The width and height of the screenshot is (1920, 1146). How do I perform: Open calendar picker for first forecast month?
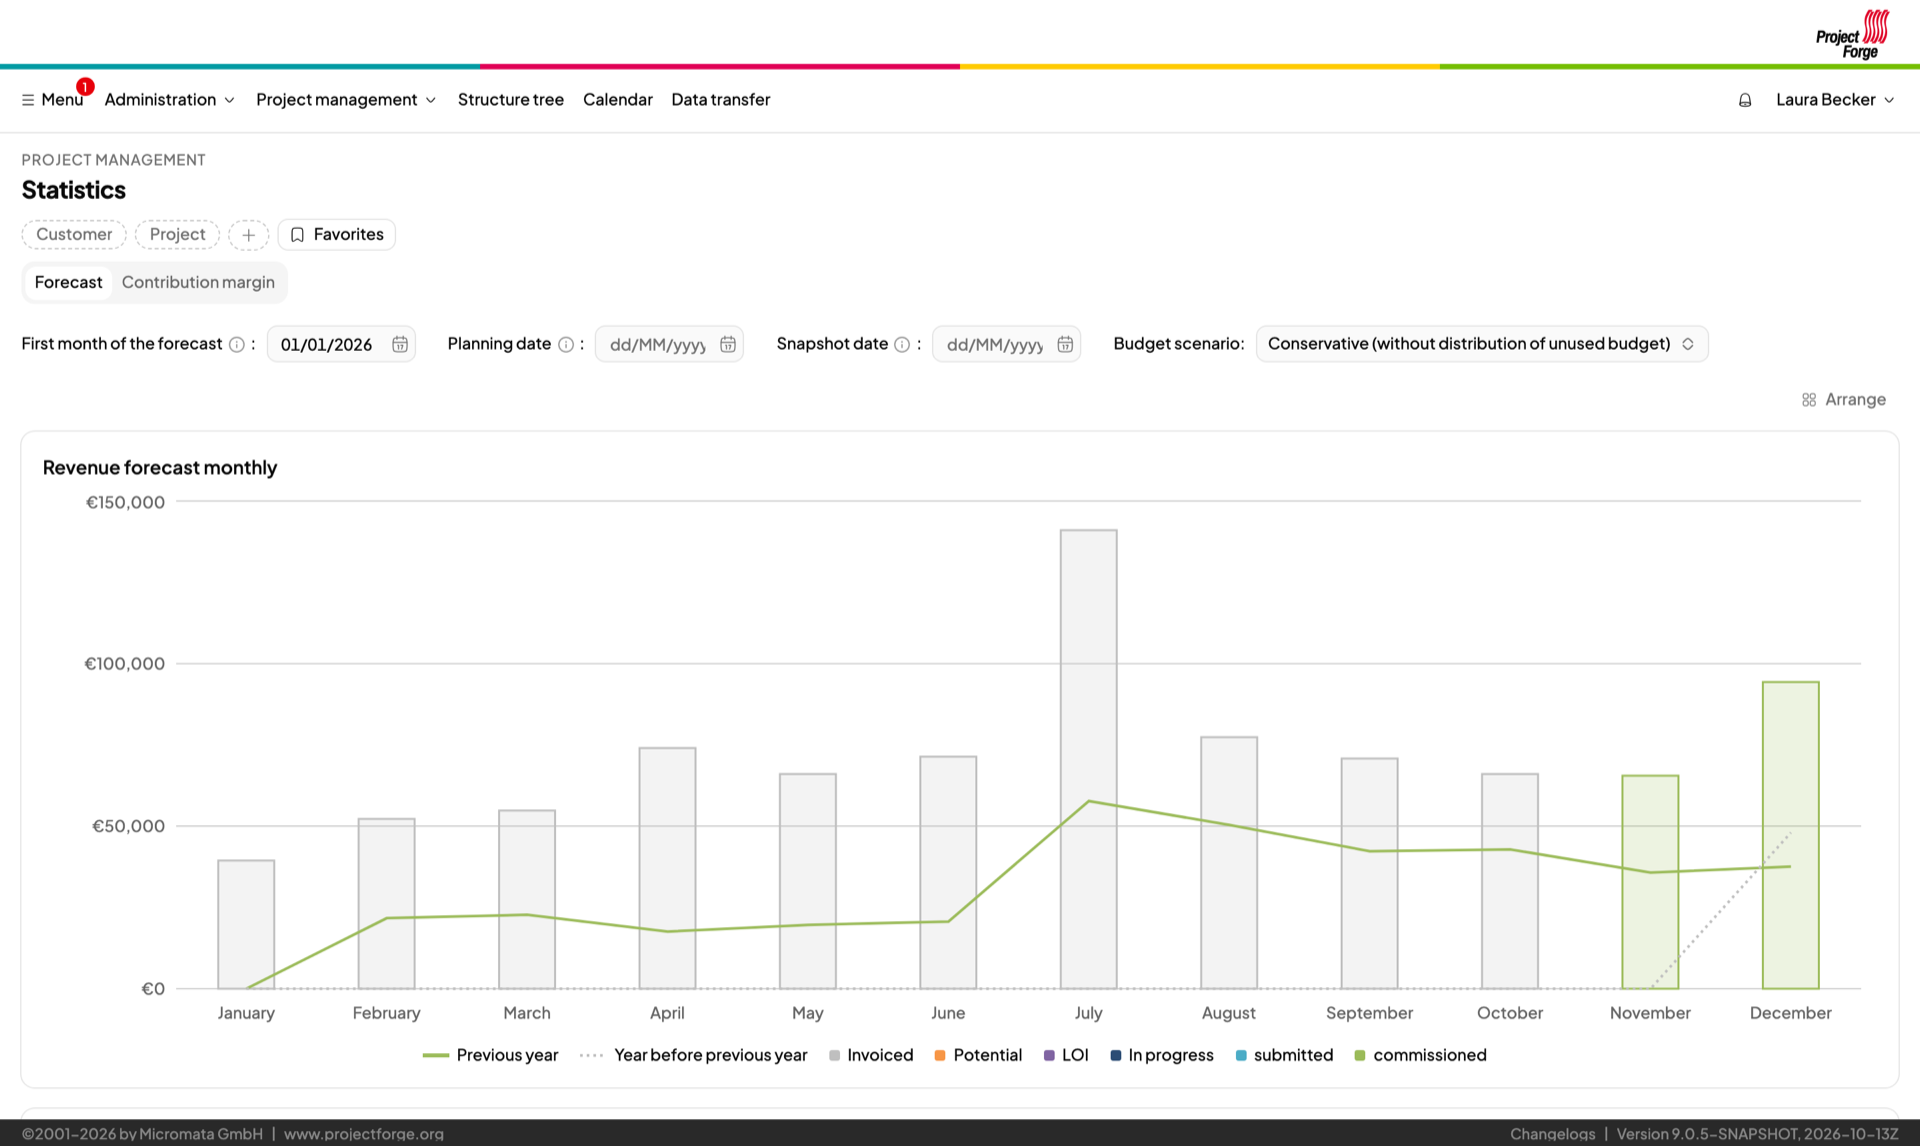400,344
